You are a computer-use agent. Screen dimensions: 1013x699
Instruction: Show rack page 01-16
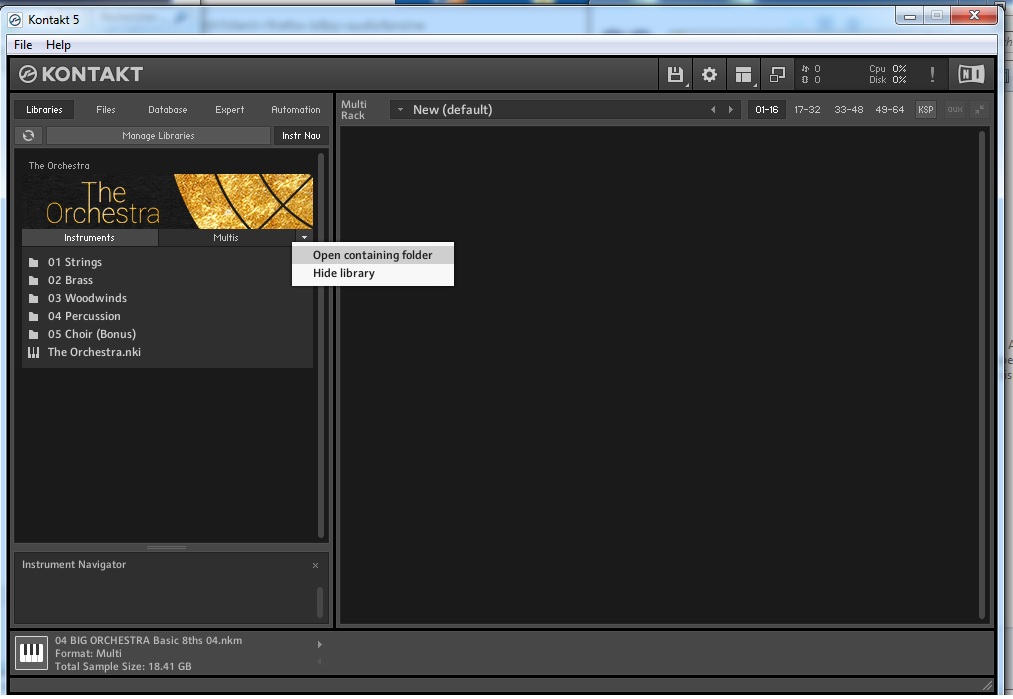767,110
